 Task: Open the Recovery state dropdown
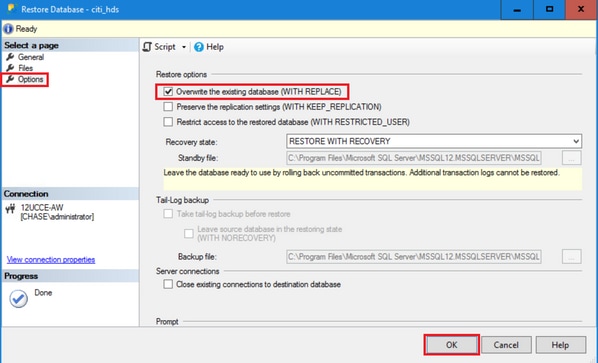tap(434, 141)
